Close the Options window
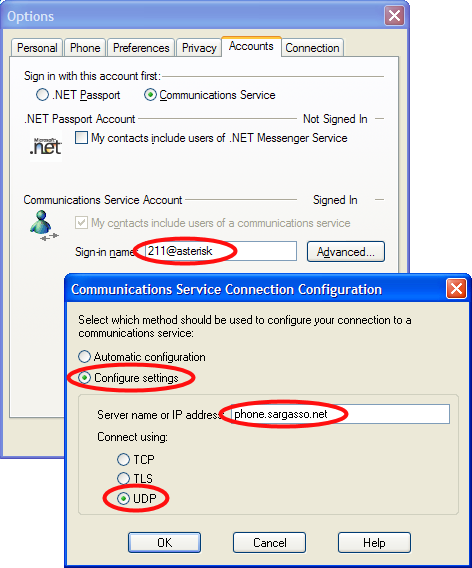Image resolution: width=472 pixels, height=568 pixels. (394, 16)
